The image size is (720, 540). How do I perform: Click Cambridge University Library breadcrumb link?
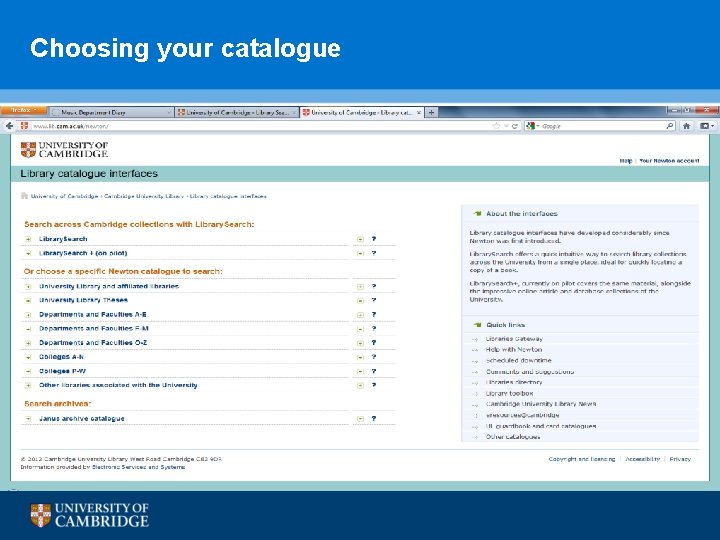144,196
